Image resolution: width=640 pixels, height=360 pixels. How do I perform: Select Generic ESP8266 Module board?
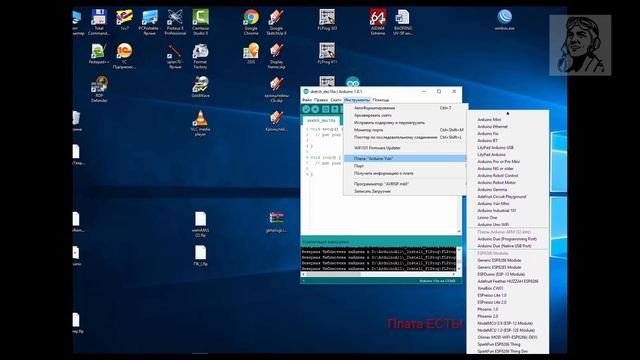click(508, 260)
